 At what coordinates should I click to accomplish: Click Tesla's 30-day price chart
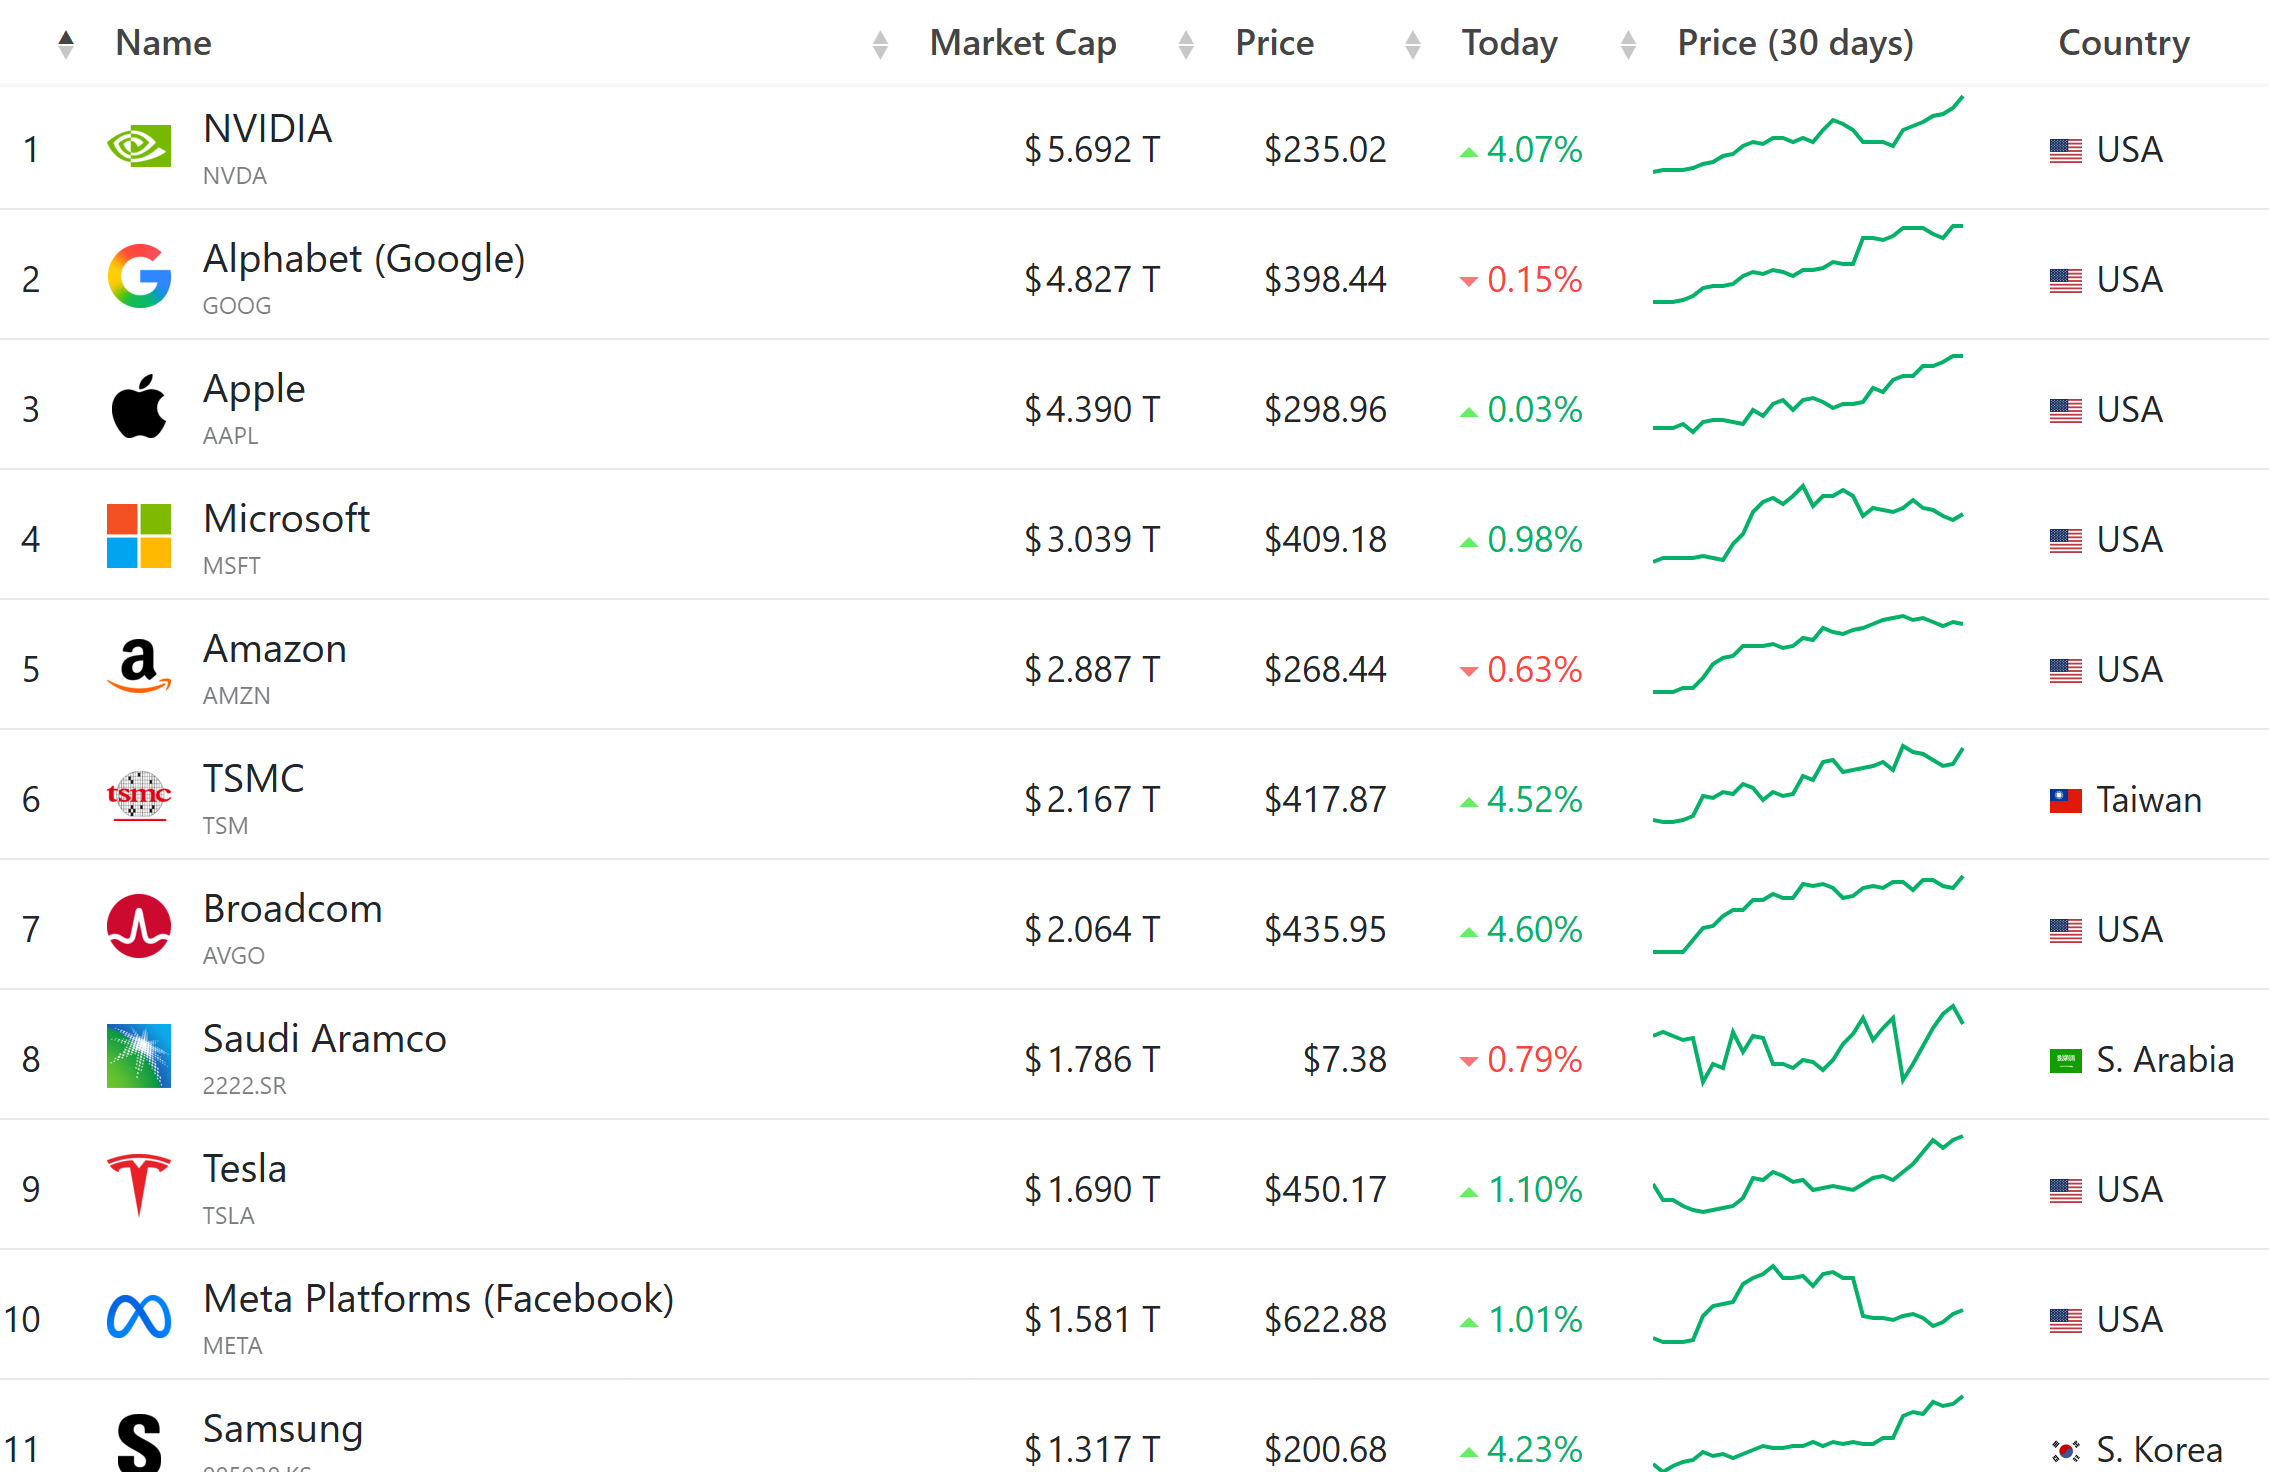point(1808,1173)
